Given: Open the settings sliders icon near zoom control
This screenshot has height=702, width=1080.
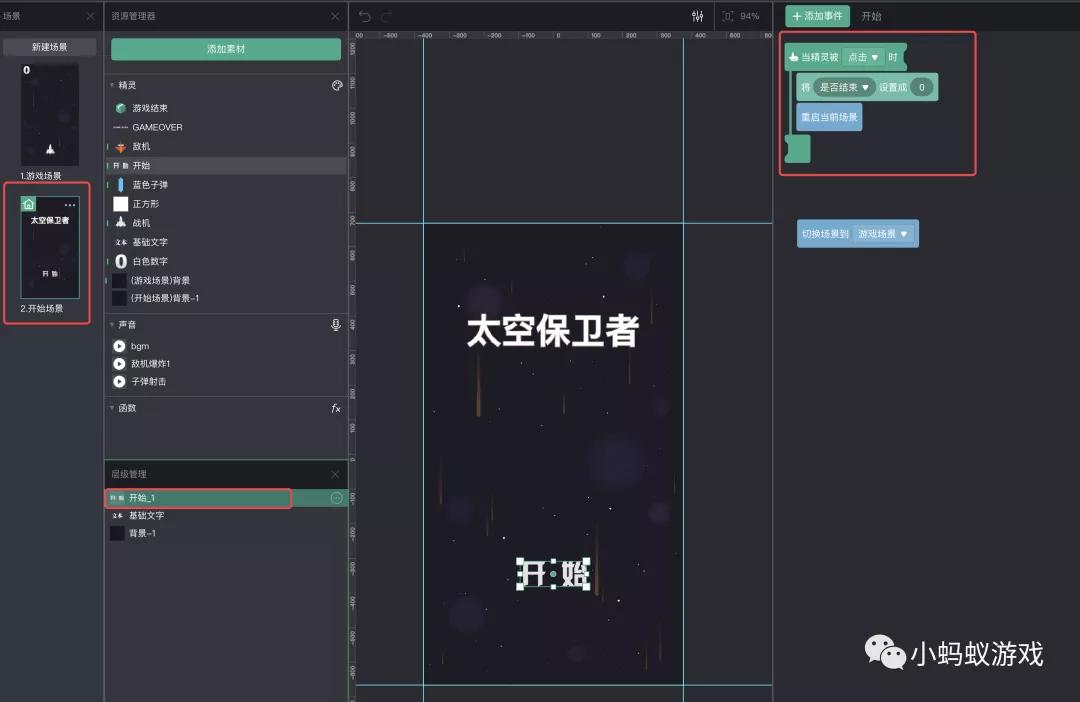Looking at the screenshot, I should (x=698, y=16).
